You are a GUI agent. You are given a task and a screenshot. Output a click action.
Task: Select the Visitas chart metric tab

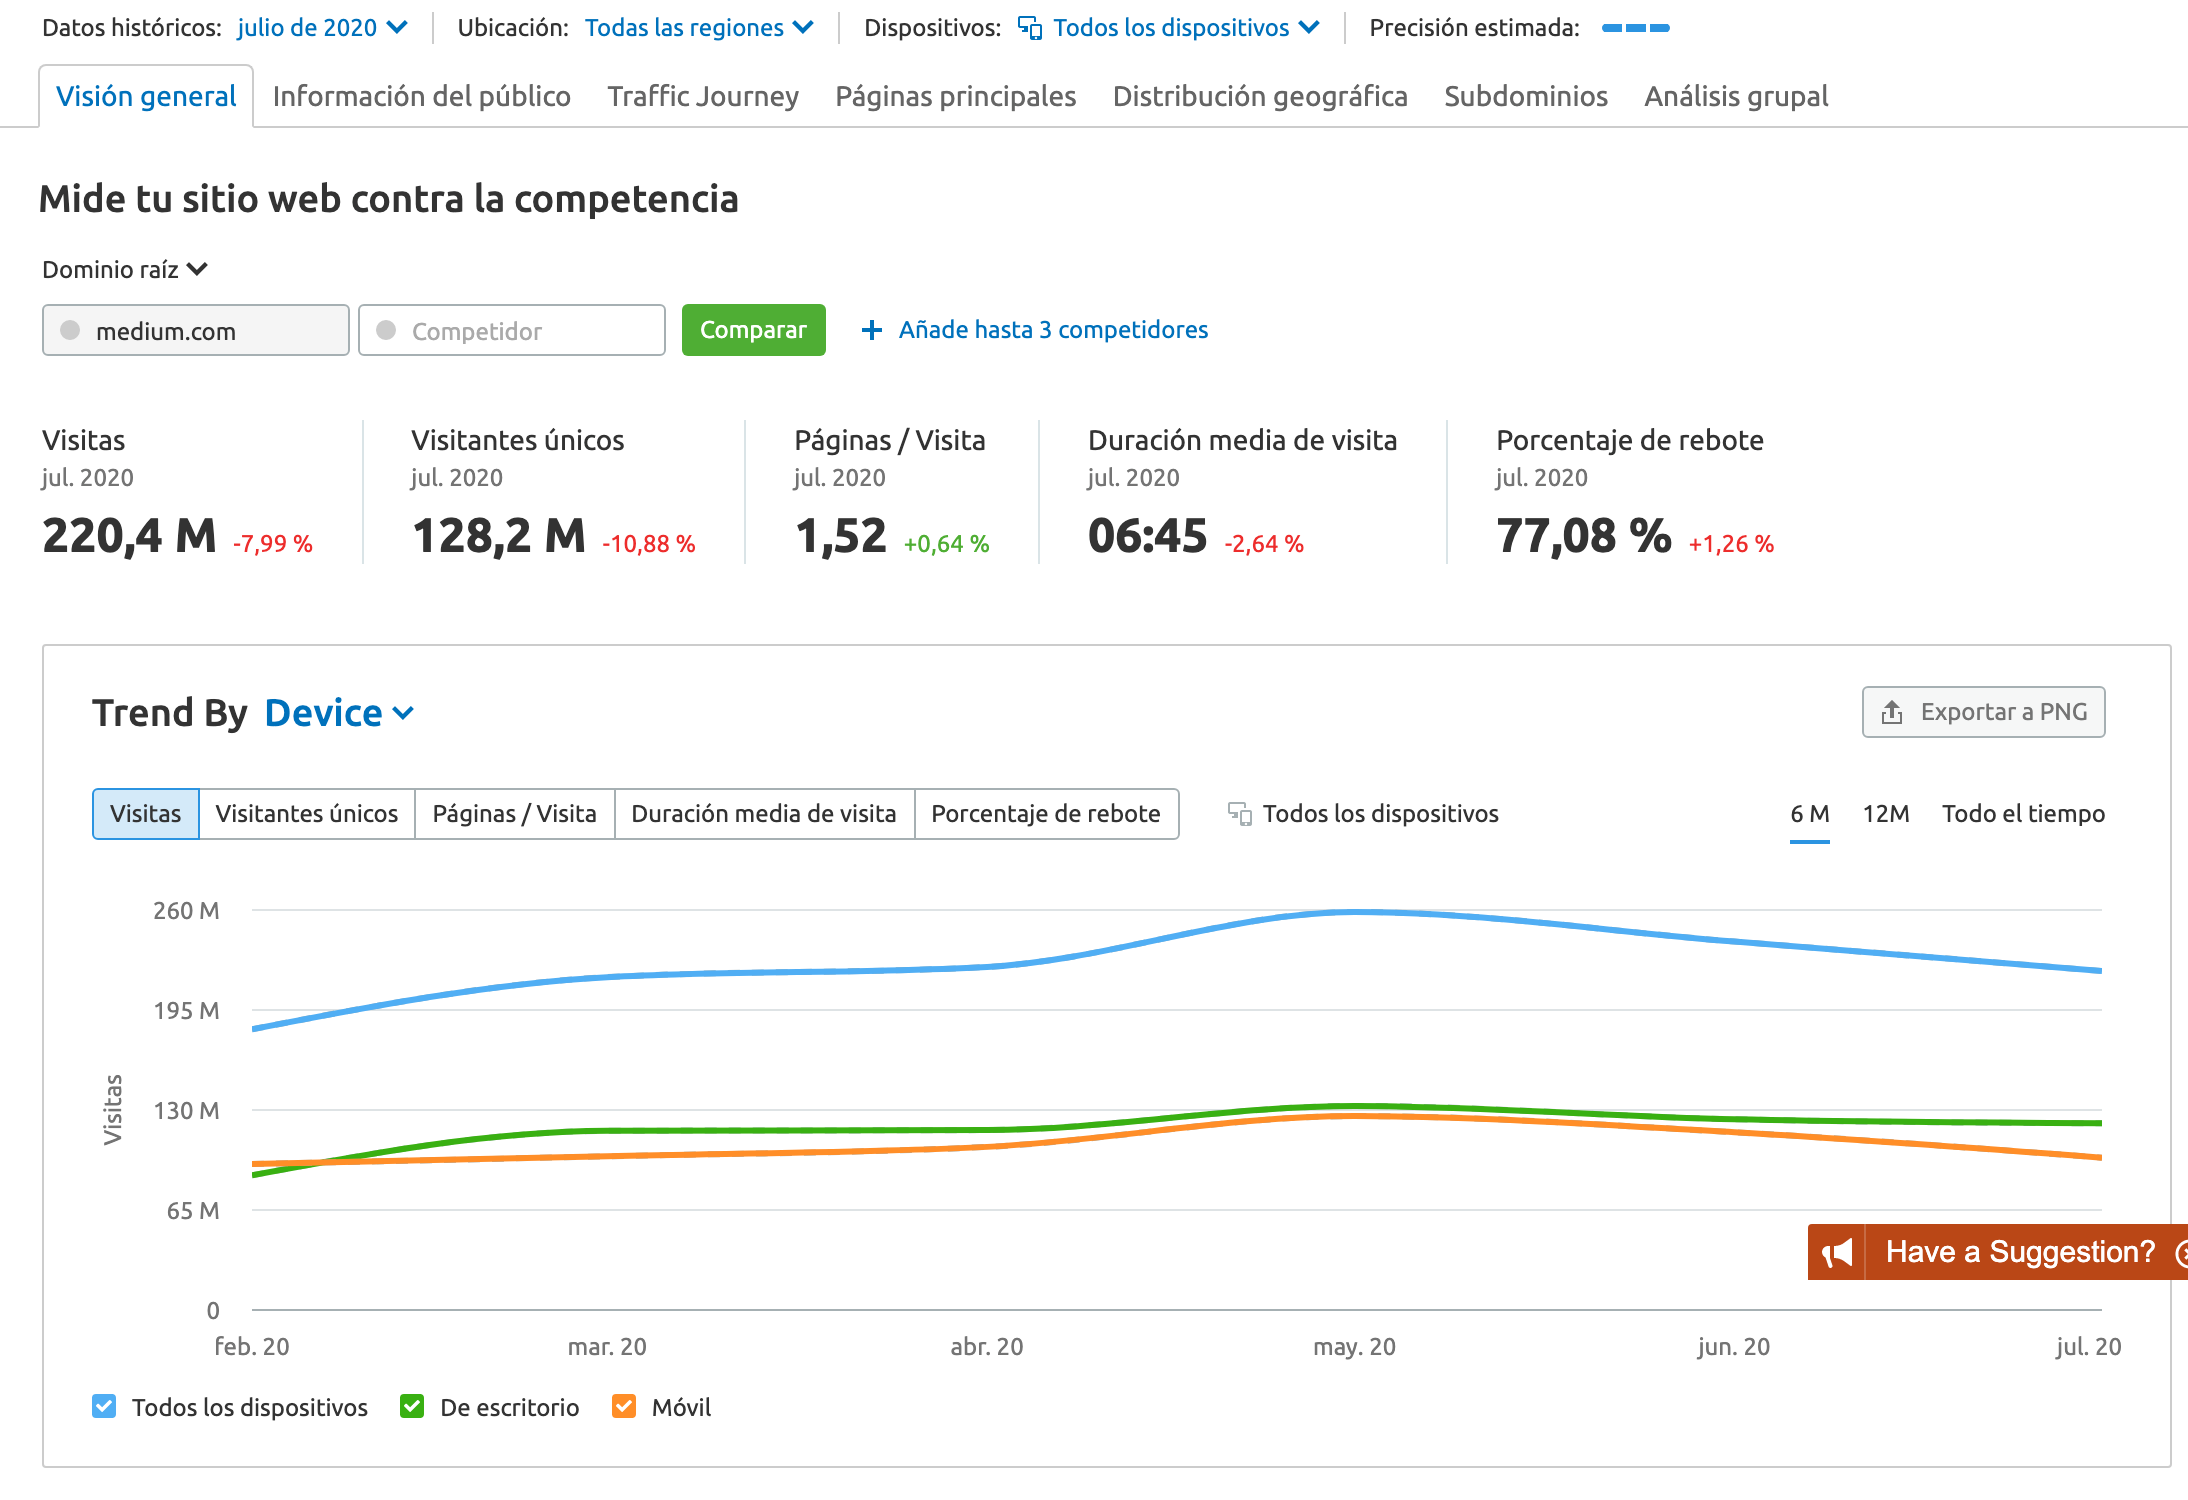(x=146, y=814)
